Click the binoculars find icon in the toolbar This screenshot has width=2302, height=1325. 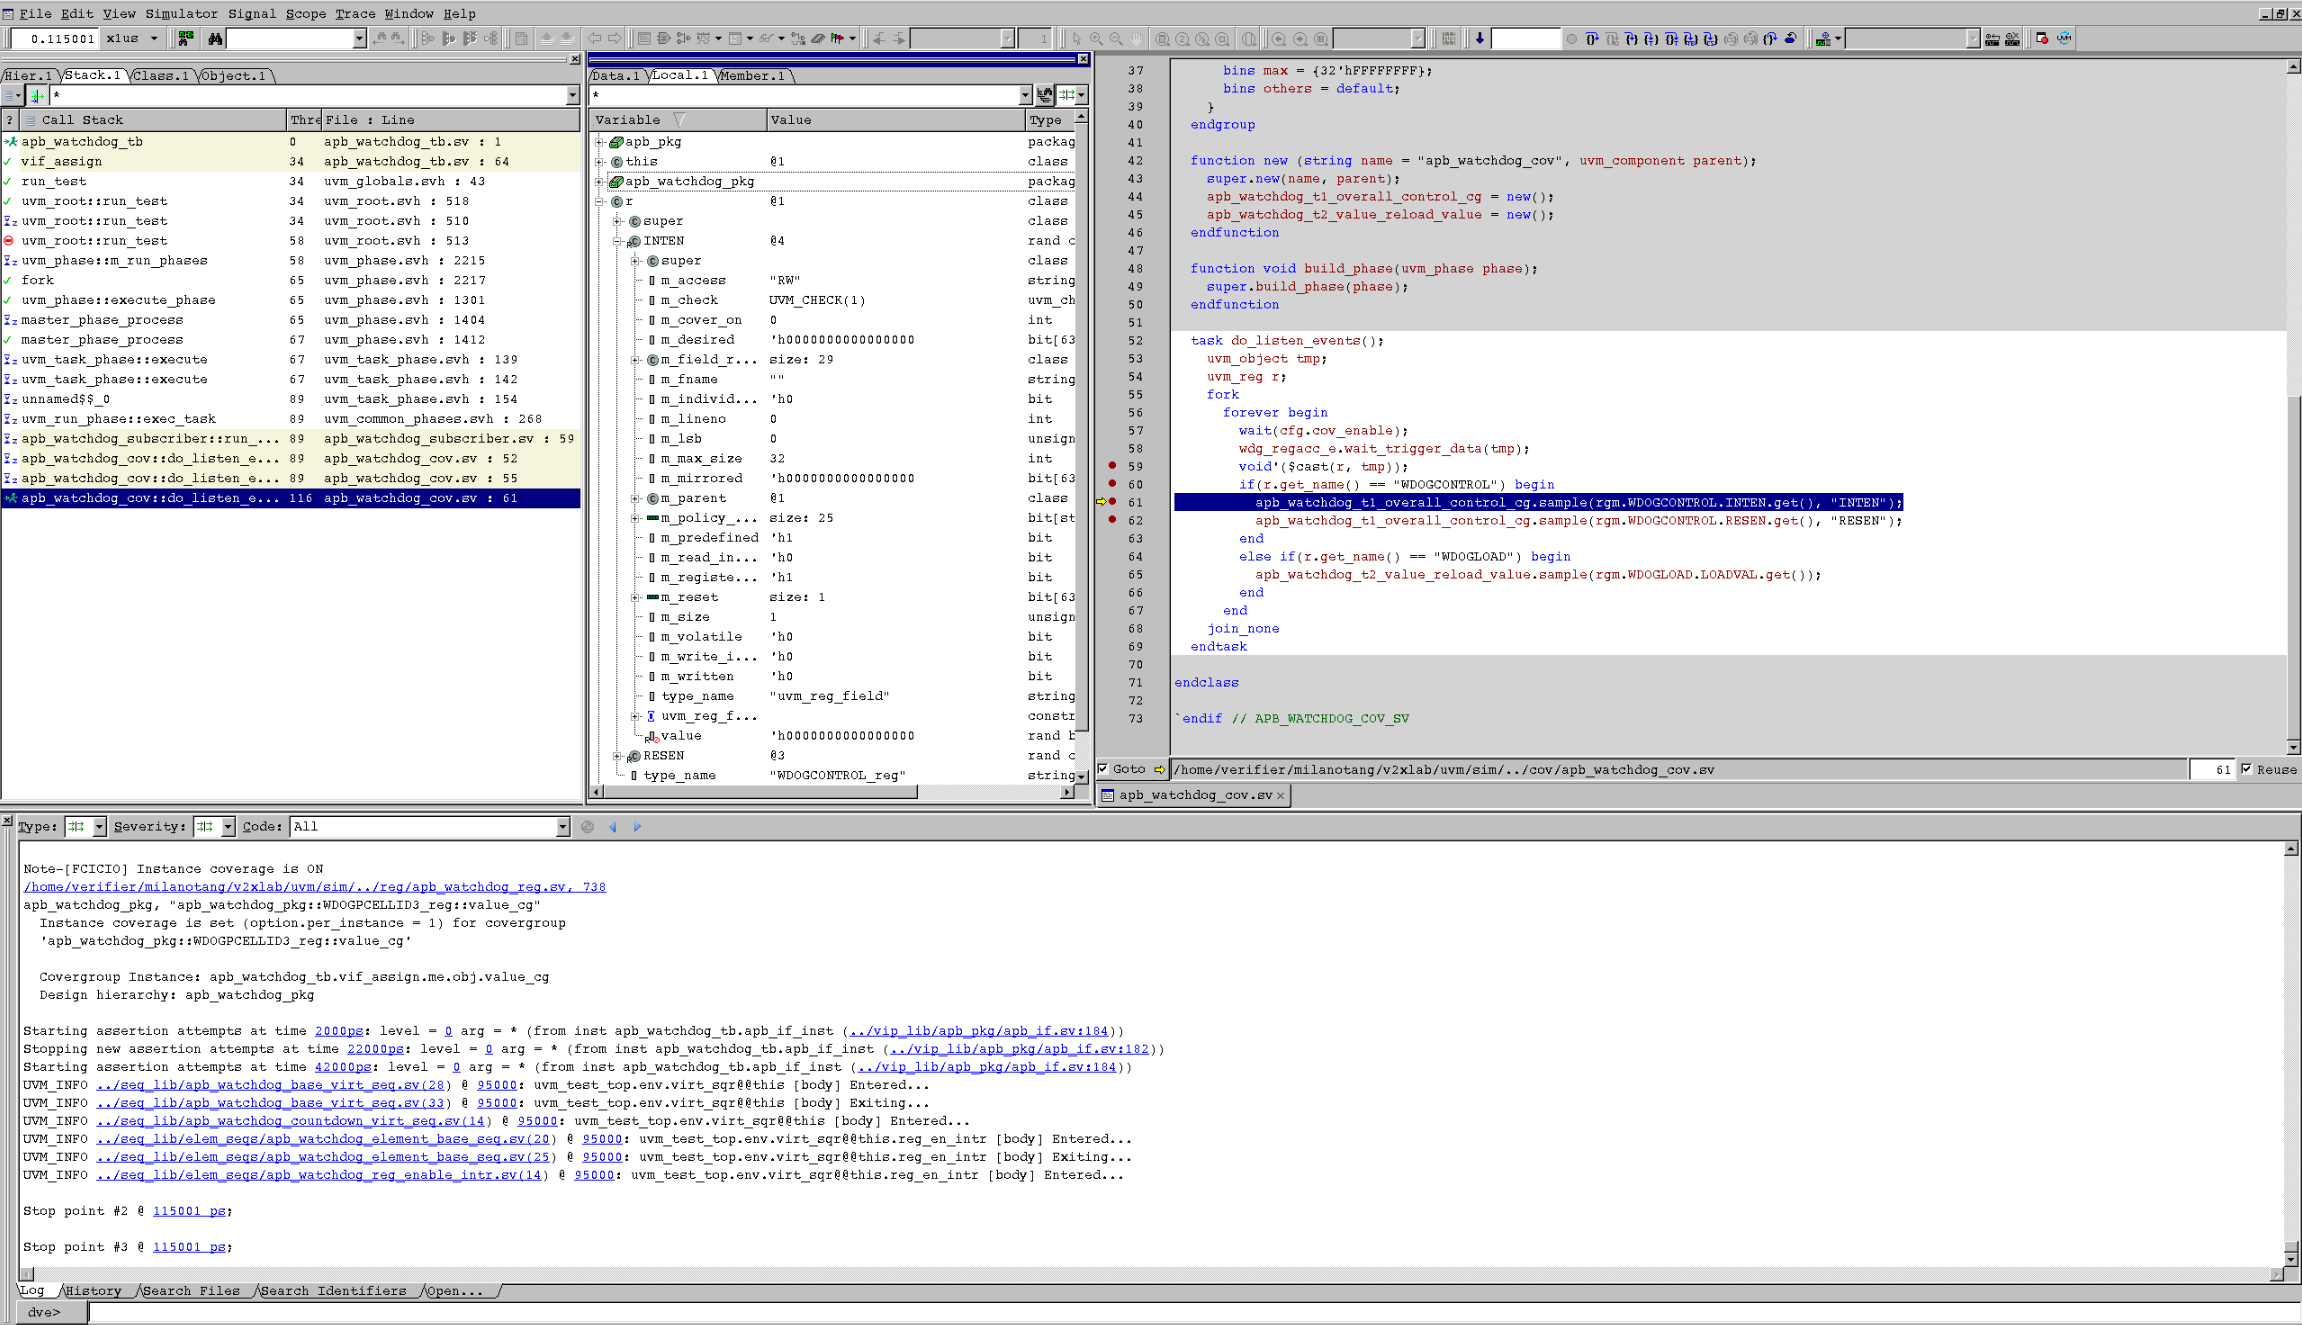click(x=215, y=39)
